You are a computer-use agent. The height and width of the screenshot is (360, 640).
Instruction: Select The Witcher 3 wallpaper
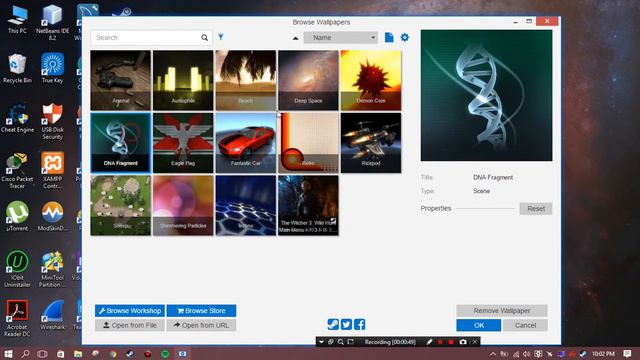[x=308, y=205]
